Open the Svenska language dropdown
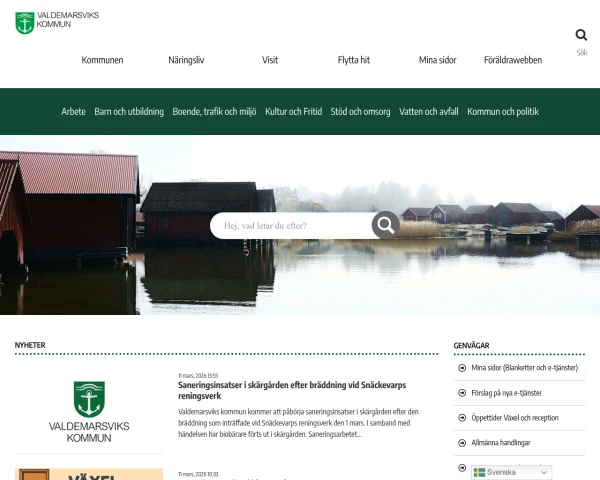Viewport: 600px width, 480px height. 511,472
